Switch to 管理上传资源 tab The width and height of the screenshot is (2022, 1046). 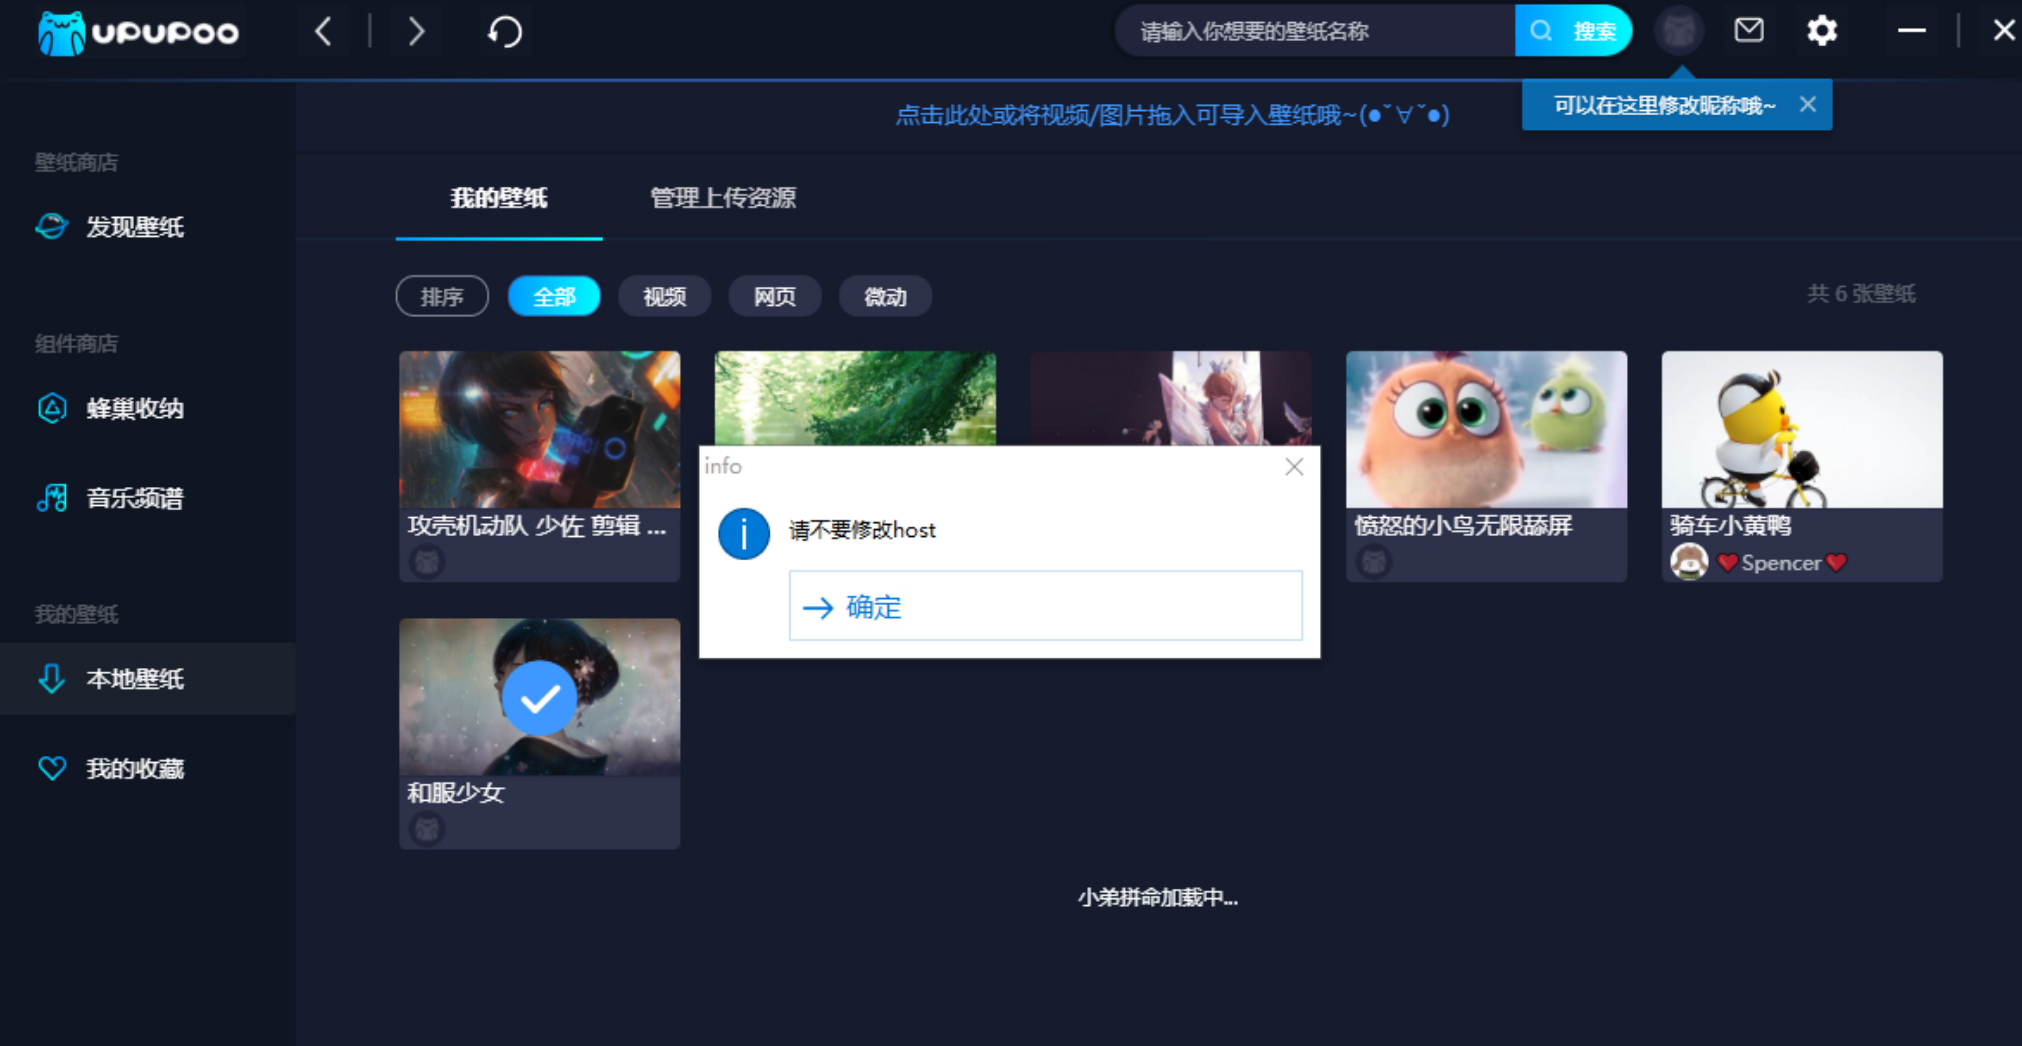[722, 198]
